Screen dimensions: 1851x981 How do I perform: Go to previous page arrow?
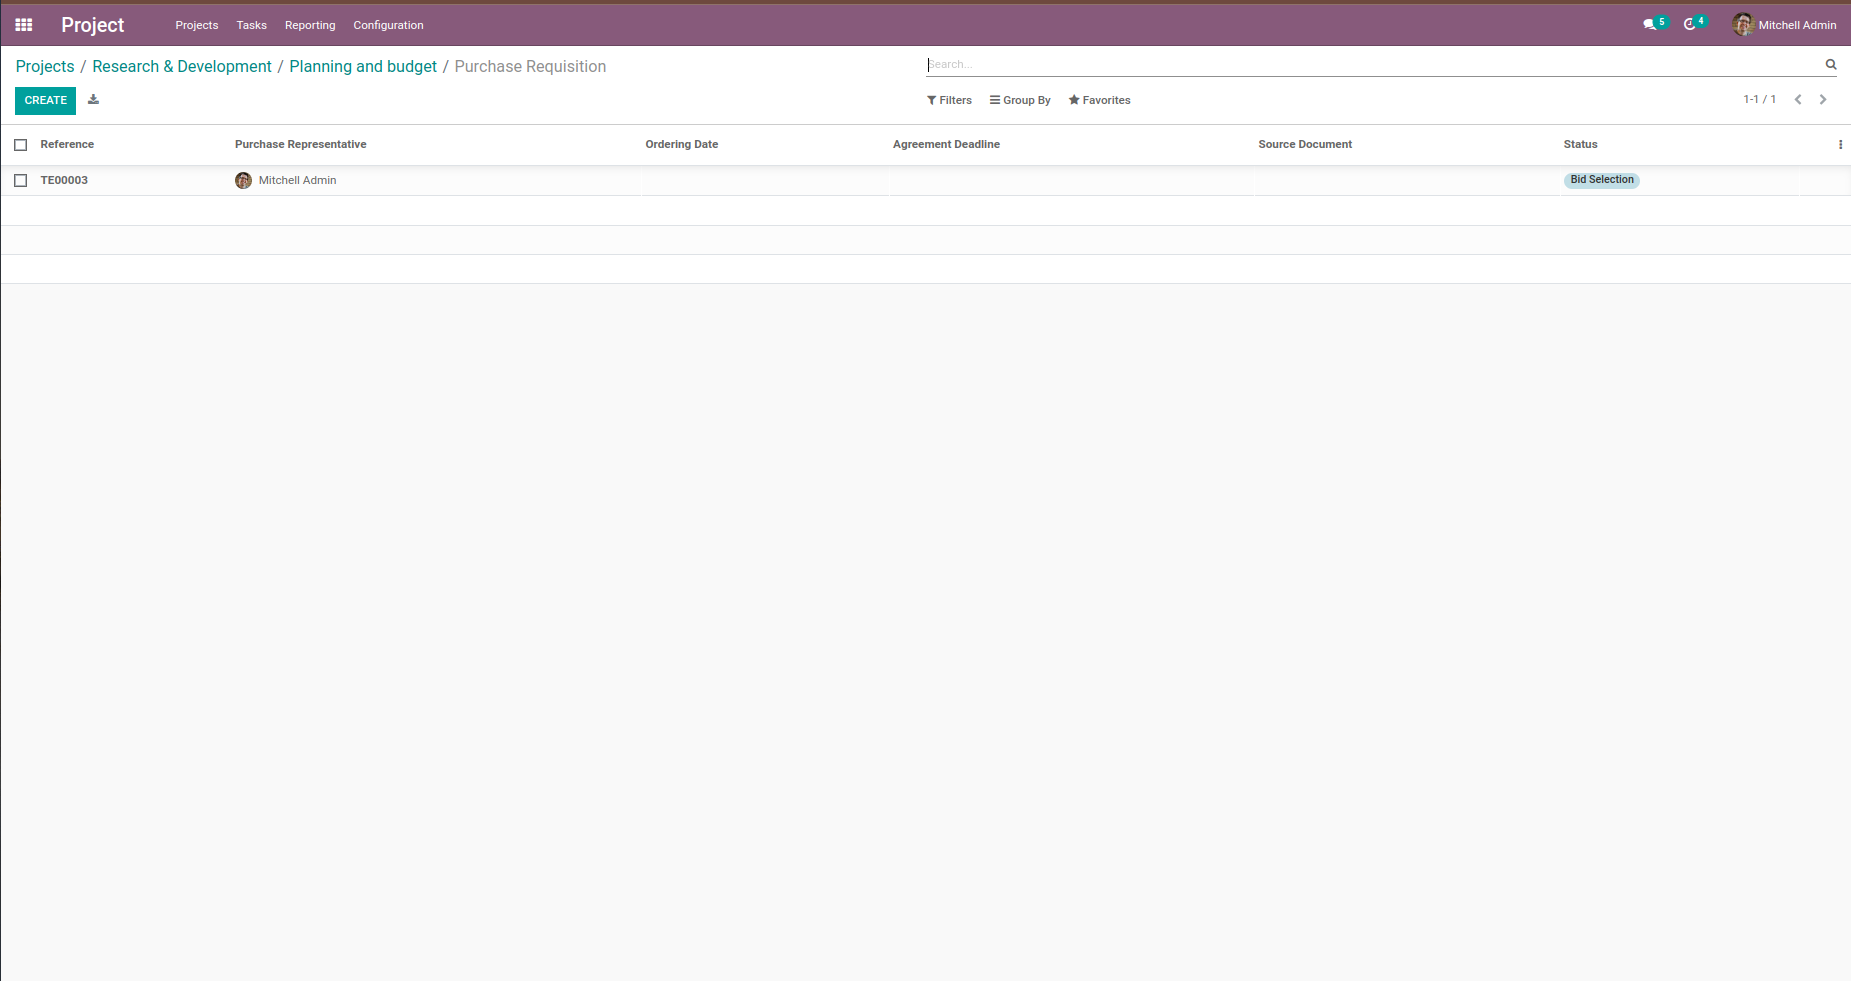1798,100
